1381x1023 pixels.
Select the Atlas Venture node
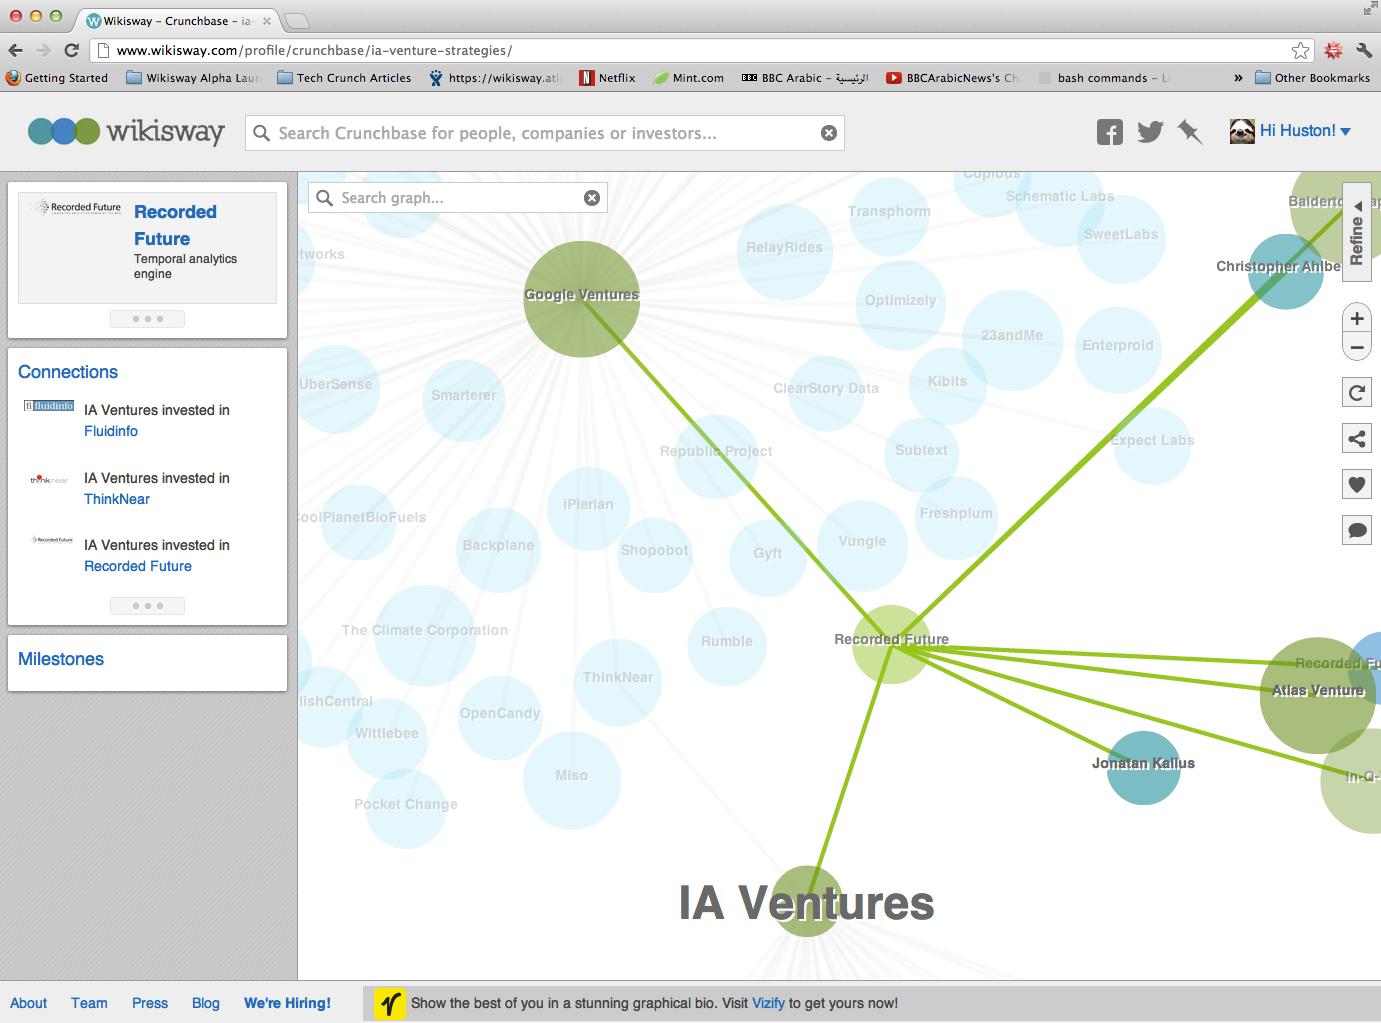(1318, 695)
